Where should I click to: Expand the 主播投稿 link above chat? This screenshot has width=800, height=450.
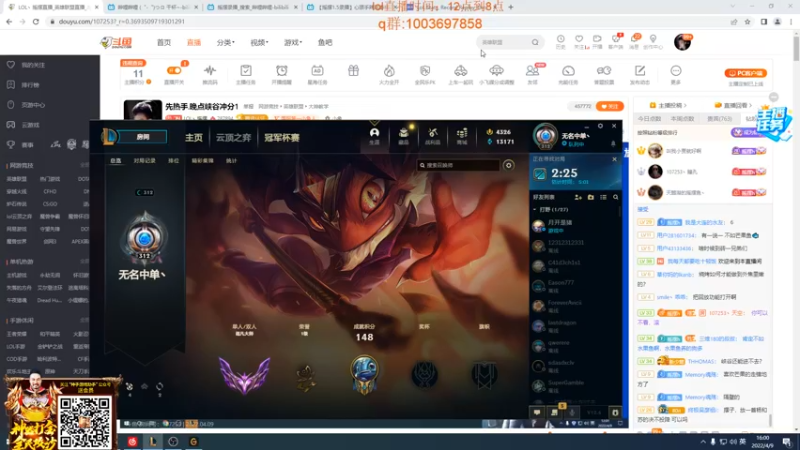(668, 105)
